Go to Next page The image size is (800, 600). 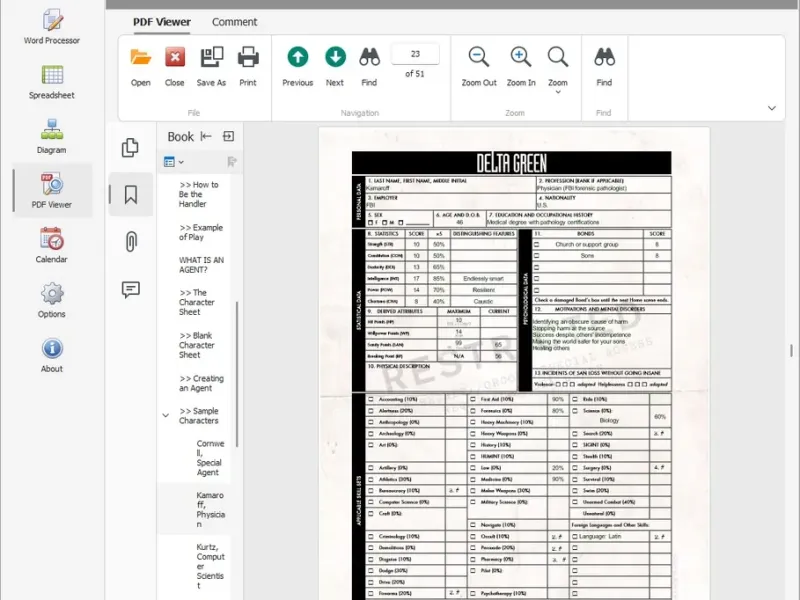(x=335, y=66)
